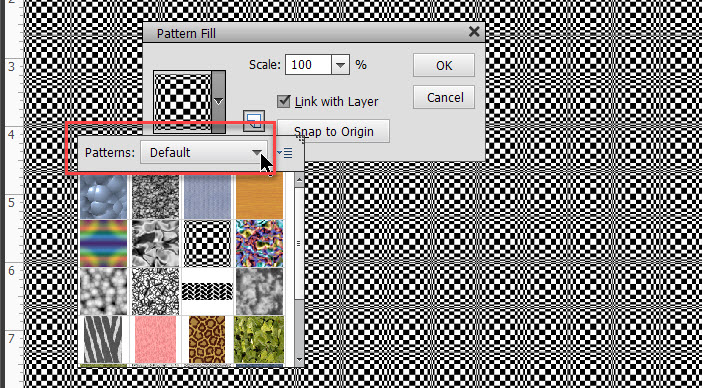Click the OK button
This screenshot has height=388, width=702.
pos(444,65)
